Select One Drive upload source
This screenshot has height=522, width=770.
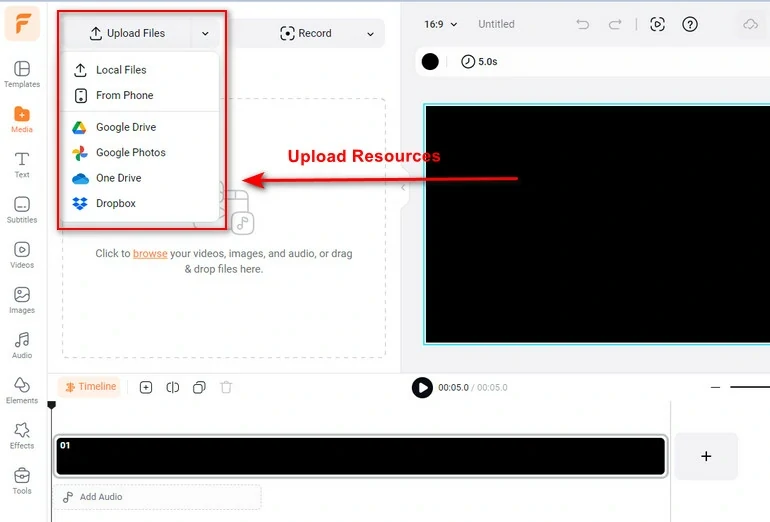tap(140, 178)
